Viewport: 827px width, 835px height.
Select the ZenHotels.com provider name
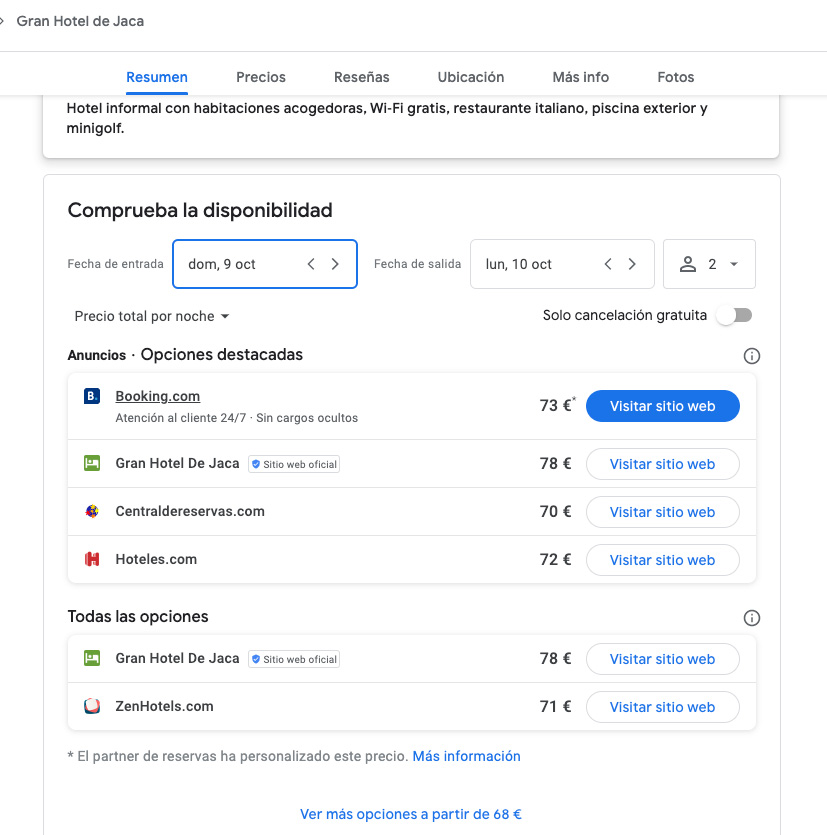(165, 706)
